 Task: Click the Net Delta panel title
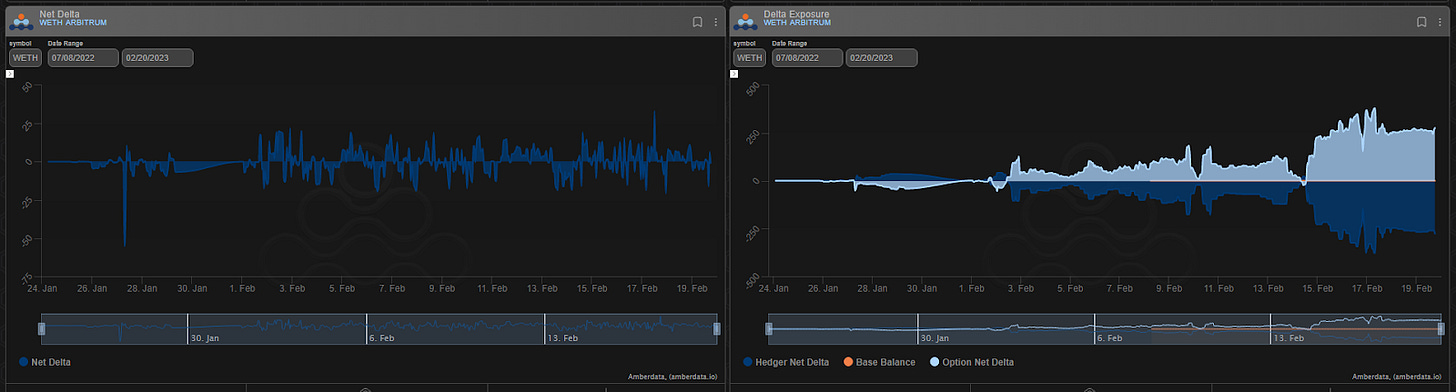click(60, 13)
